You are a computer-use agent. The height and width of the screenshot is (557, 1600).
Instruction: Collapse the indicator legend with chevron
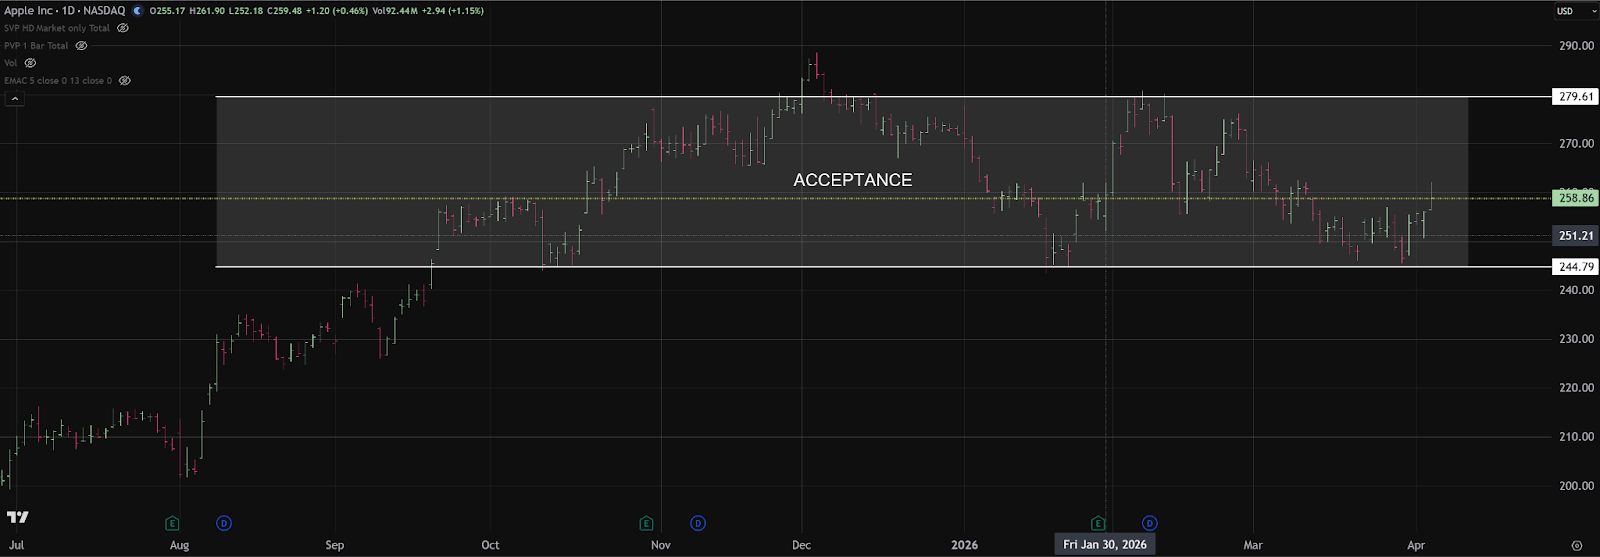pos(15,98)
